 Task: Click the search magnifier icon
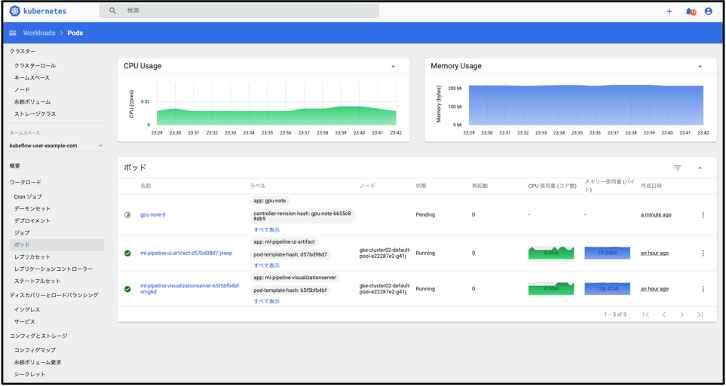113,11
